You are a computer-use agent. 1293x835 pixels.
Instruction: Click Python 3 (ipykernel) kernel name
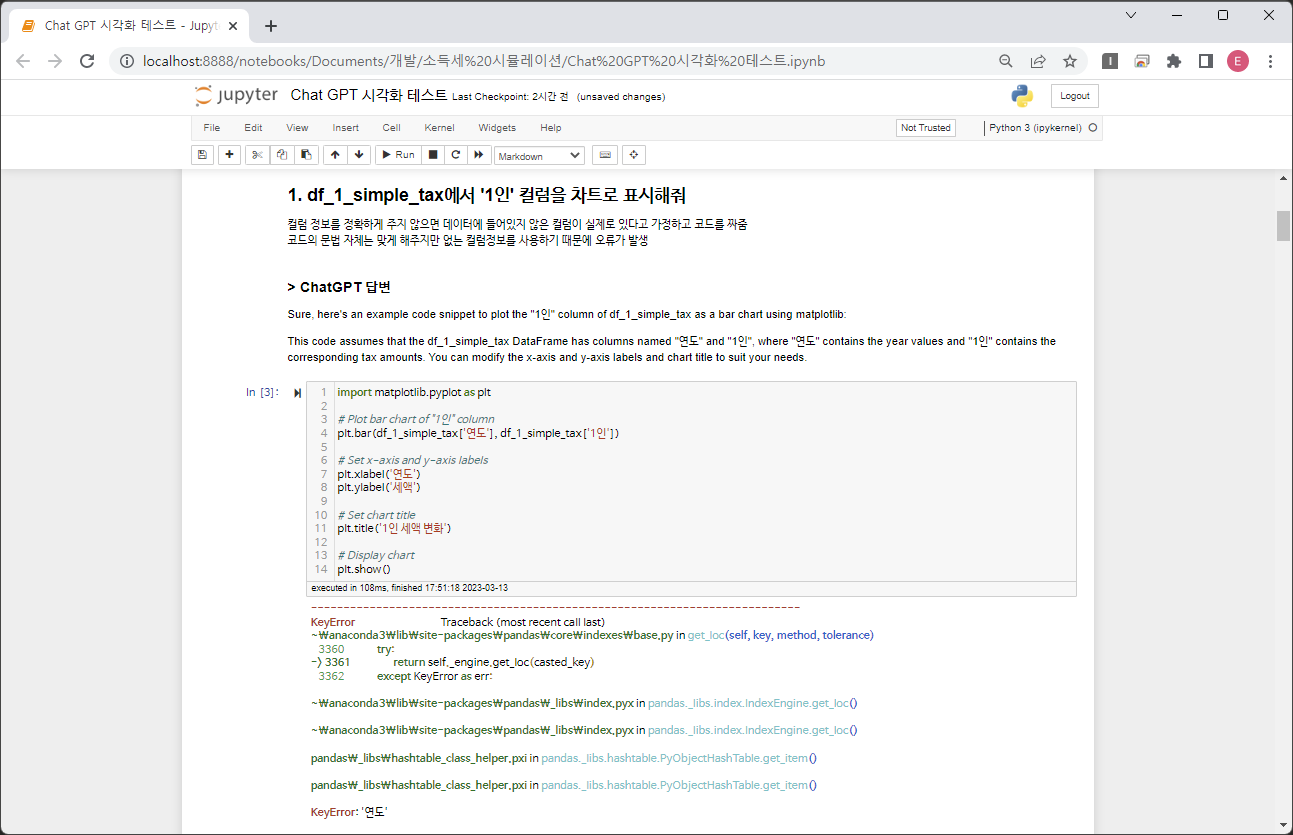pyautogui.click(x=1035, y=128)
